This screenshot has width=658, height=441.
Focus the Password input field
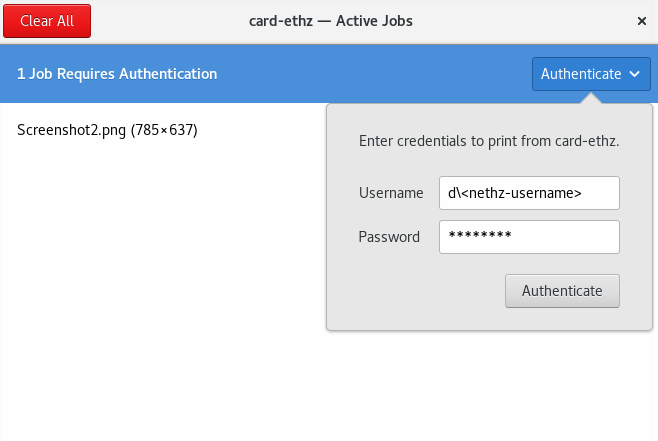pos(529,237)
